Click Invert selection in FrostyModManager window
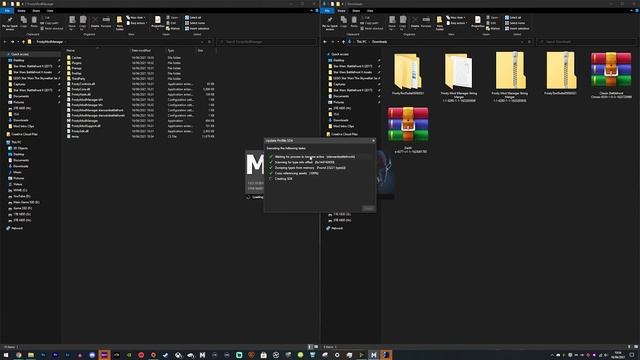 tap(197, 29)
